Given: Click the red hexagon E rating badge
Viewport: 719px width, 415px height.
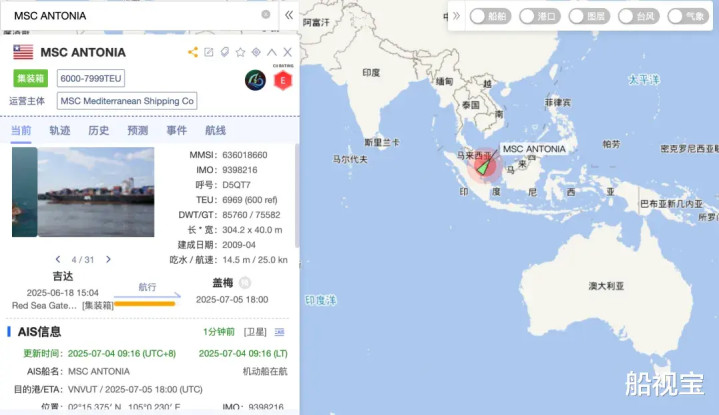Looking at the screenshot, I should click(x=283, y=81).
